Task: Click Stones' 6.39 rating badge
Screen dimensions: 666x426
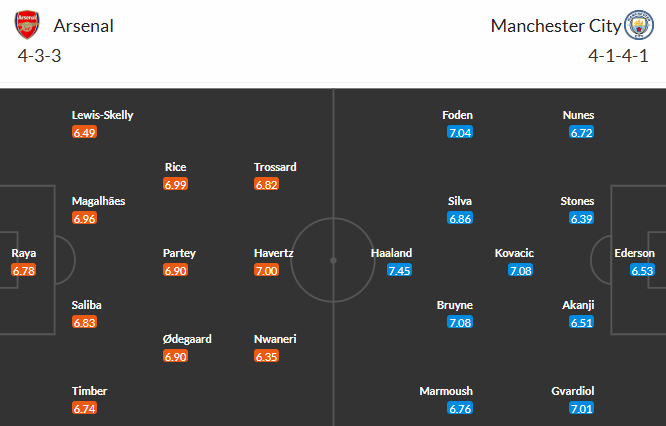Action: (x=581, y=219)
